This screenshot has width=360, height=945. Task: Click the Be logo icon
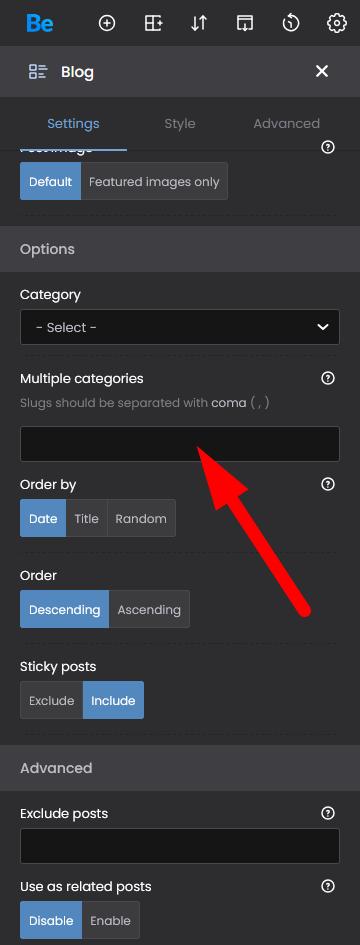click(x=40, y=24)
